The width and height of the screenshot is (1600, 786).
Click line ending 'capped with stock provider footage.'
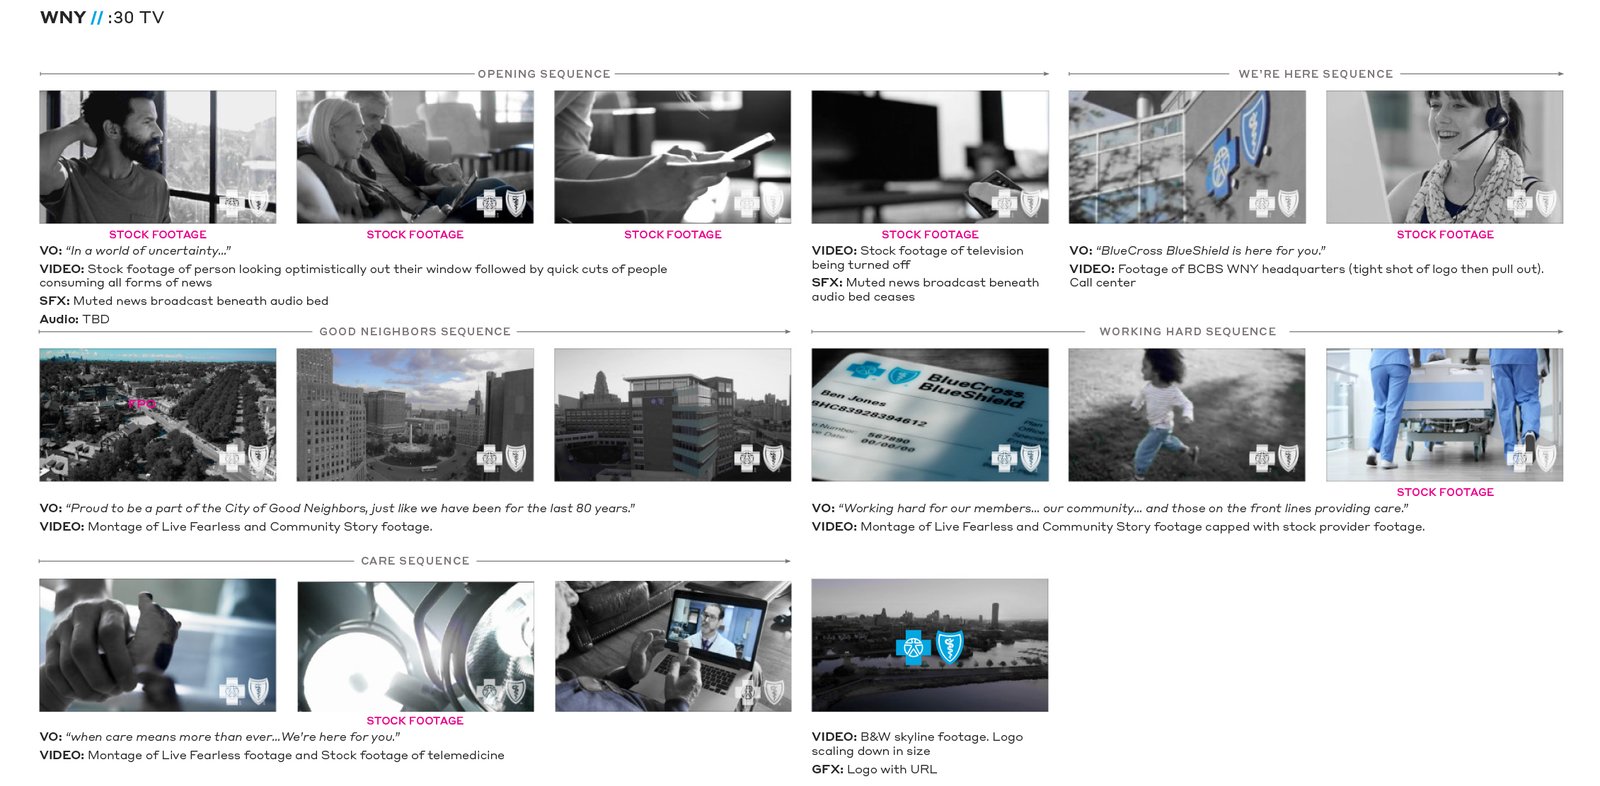1118,527
